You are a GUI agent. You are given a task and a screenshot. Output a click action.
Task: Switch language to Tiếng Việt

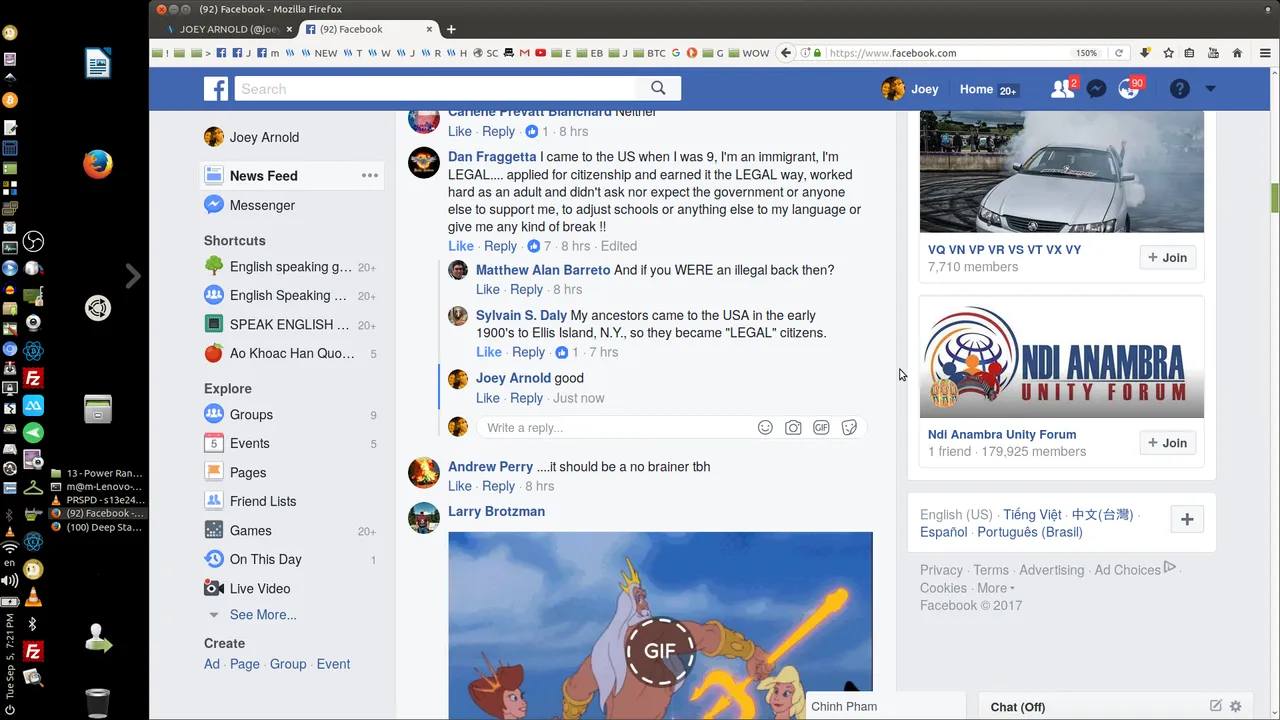click(x=1032, y=514)
